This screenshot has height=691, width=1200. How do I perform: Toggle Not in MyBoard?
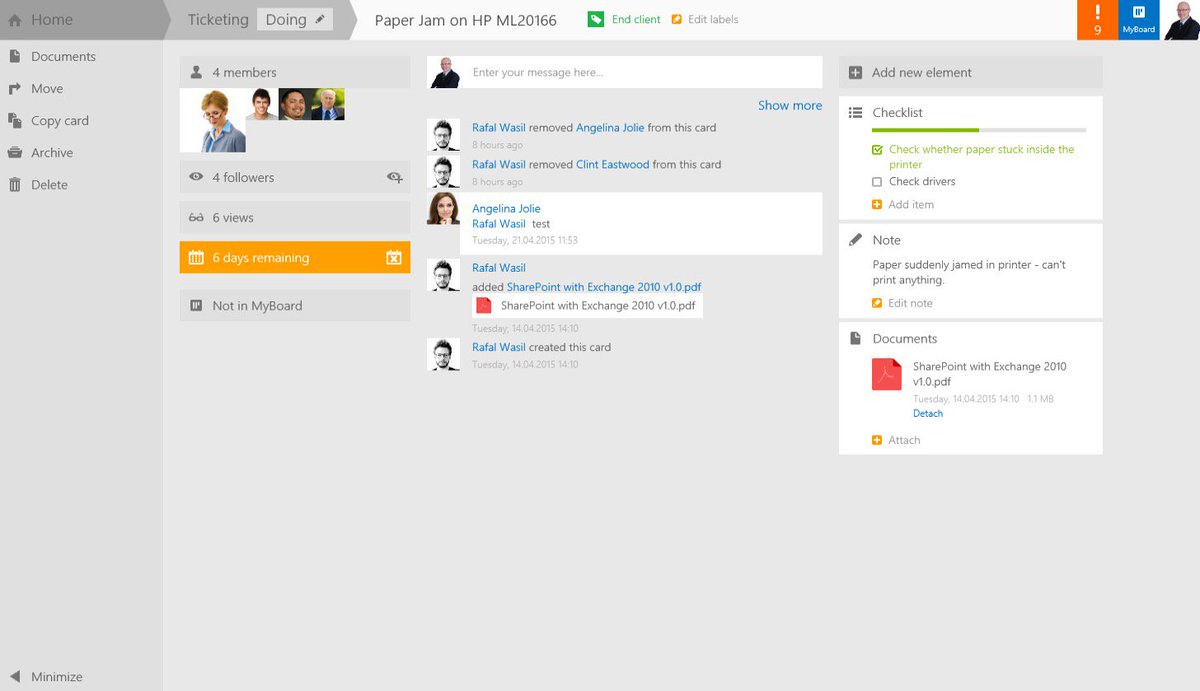tap(295, 306)
